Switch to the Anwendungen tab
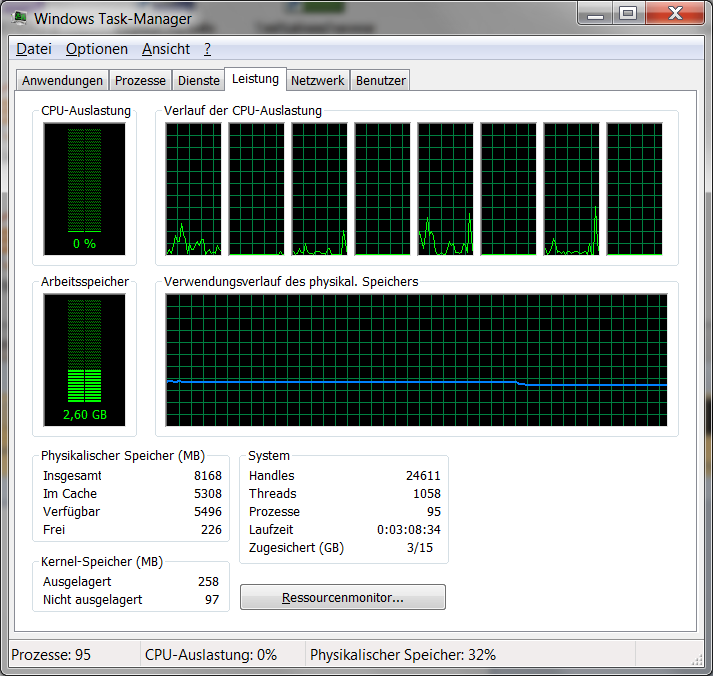The width and height of the screenshot is (713, 676). pyautogui.click(x=62, y=80)
